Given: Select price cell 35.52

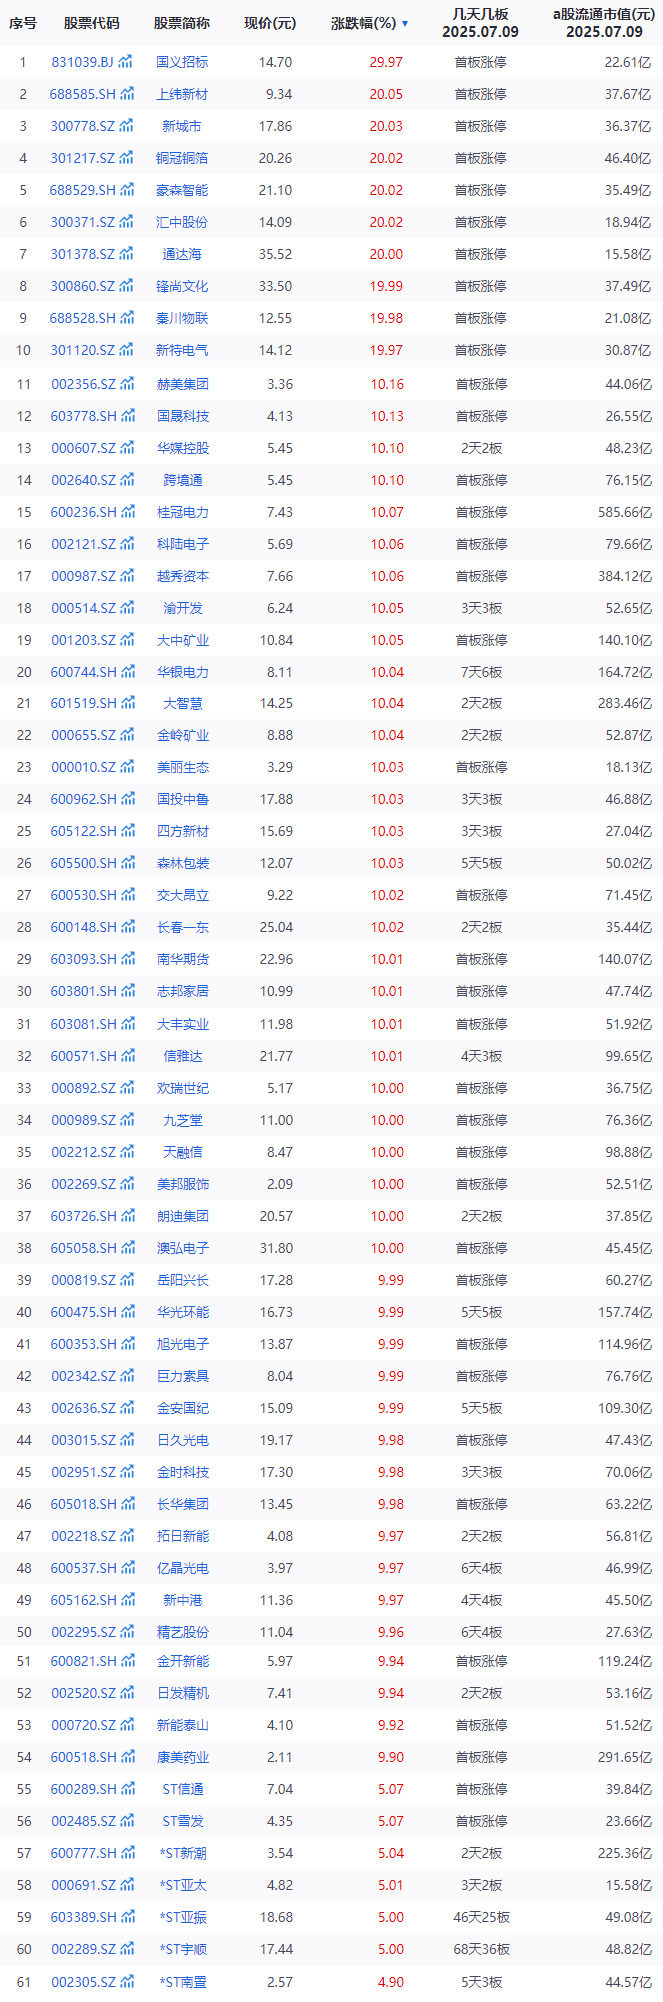Looking at the screenshot, I should (x=276, y=254).
